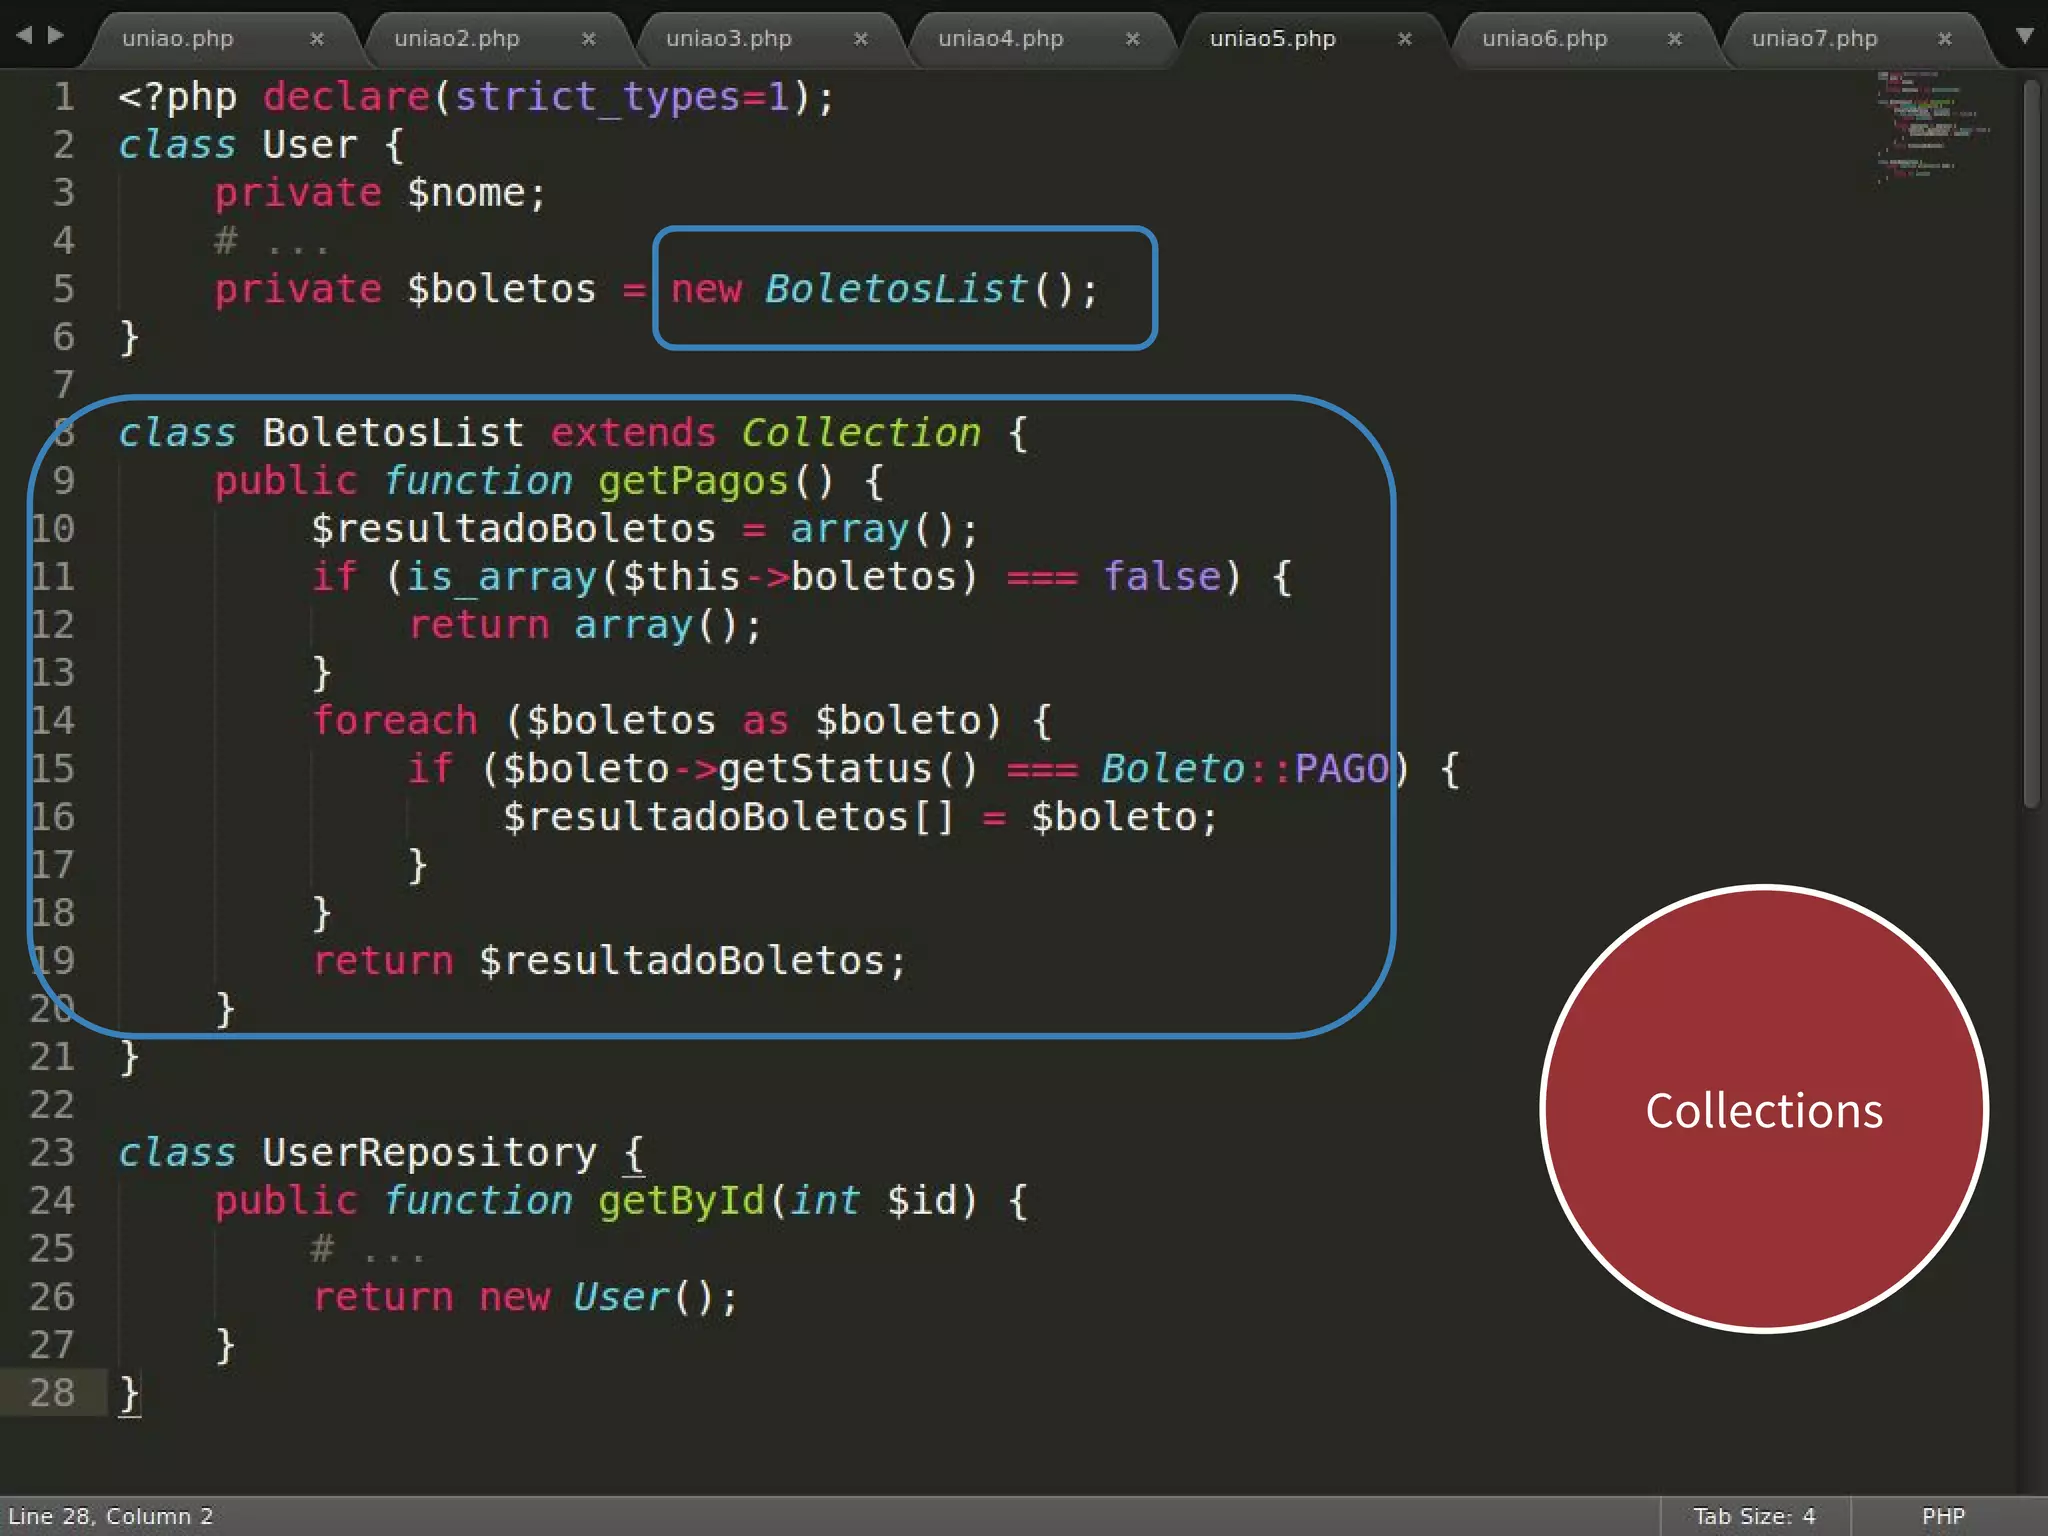This screenshot has height=1536, width=2048.
Task: Switch to the uniao7.php tab
Action: (x=1814, y=39)
